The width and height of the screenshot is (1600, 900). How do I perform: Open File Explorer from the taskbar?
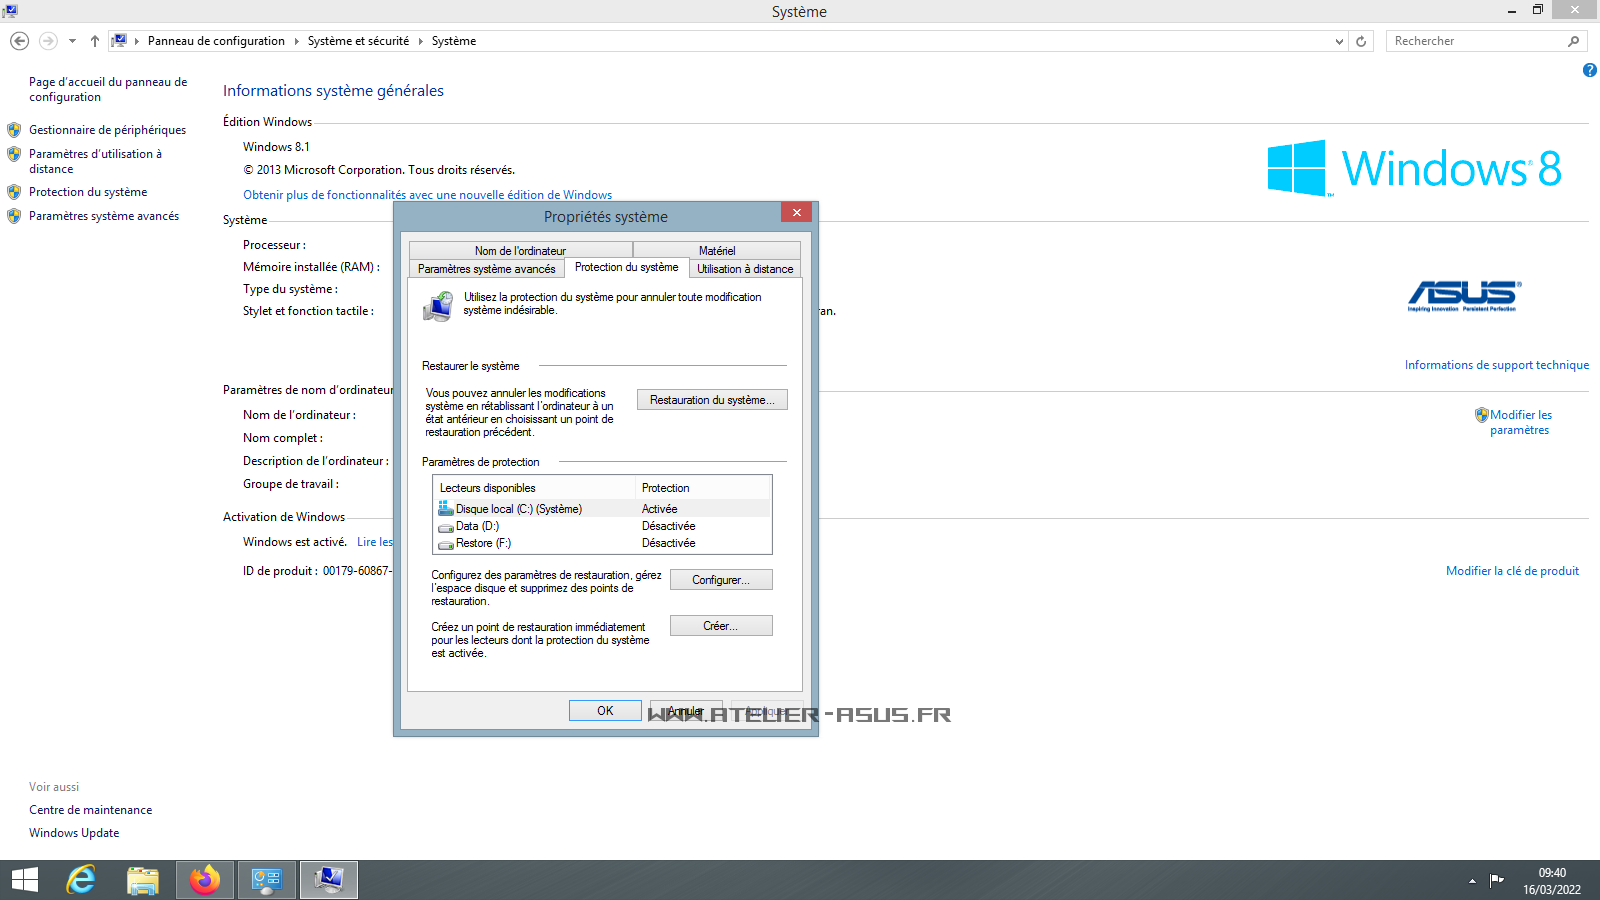pos(143,880)
